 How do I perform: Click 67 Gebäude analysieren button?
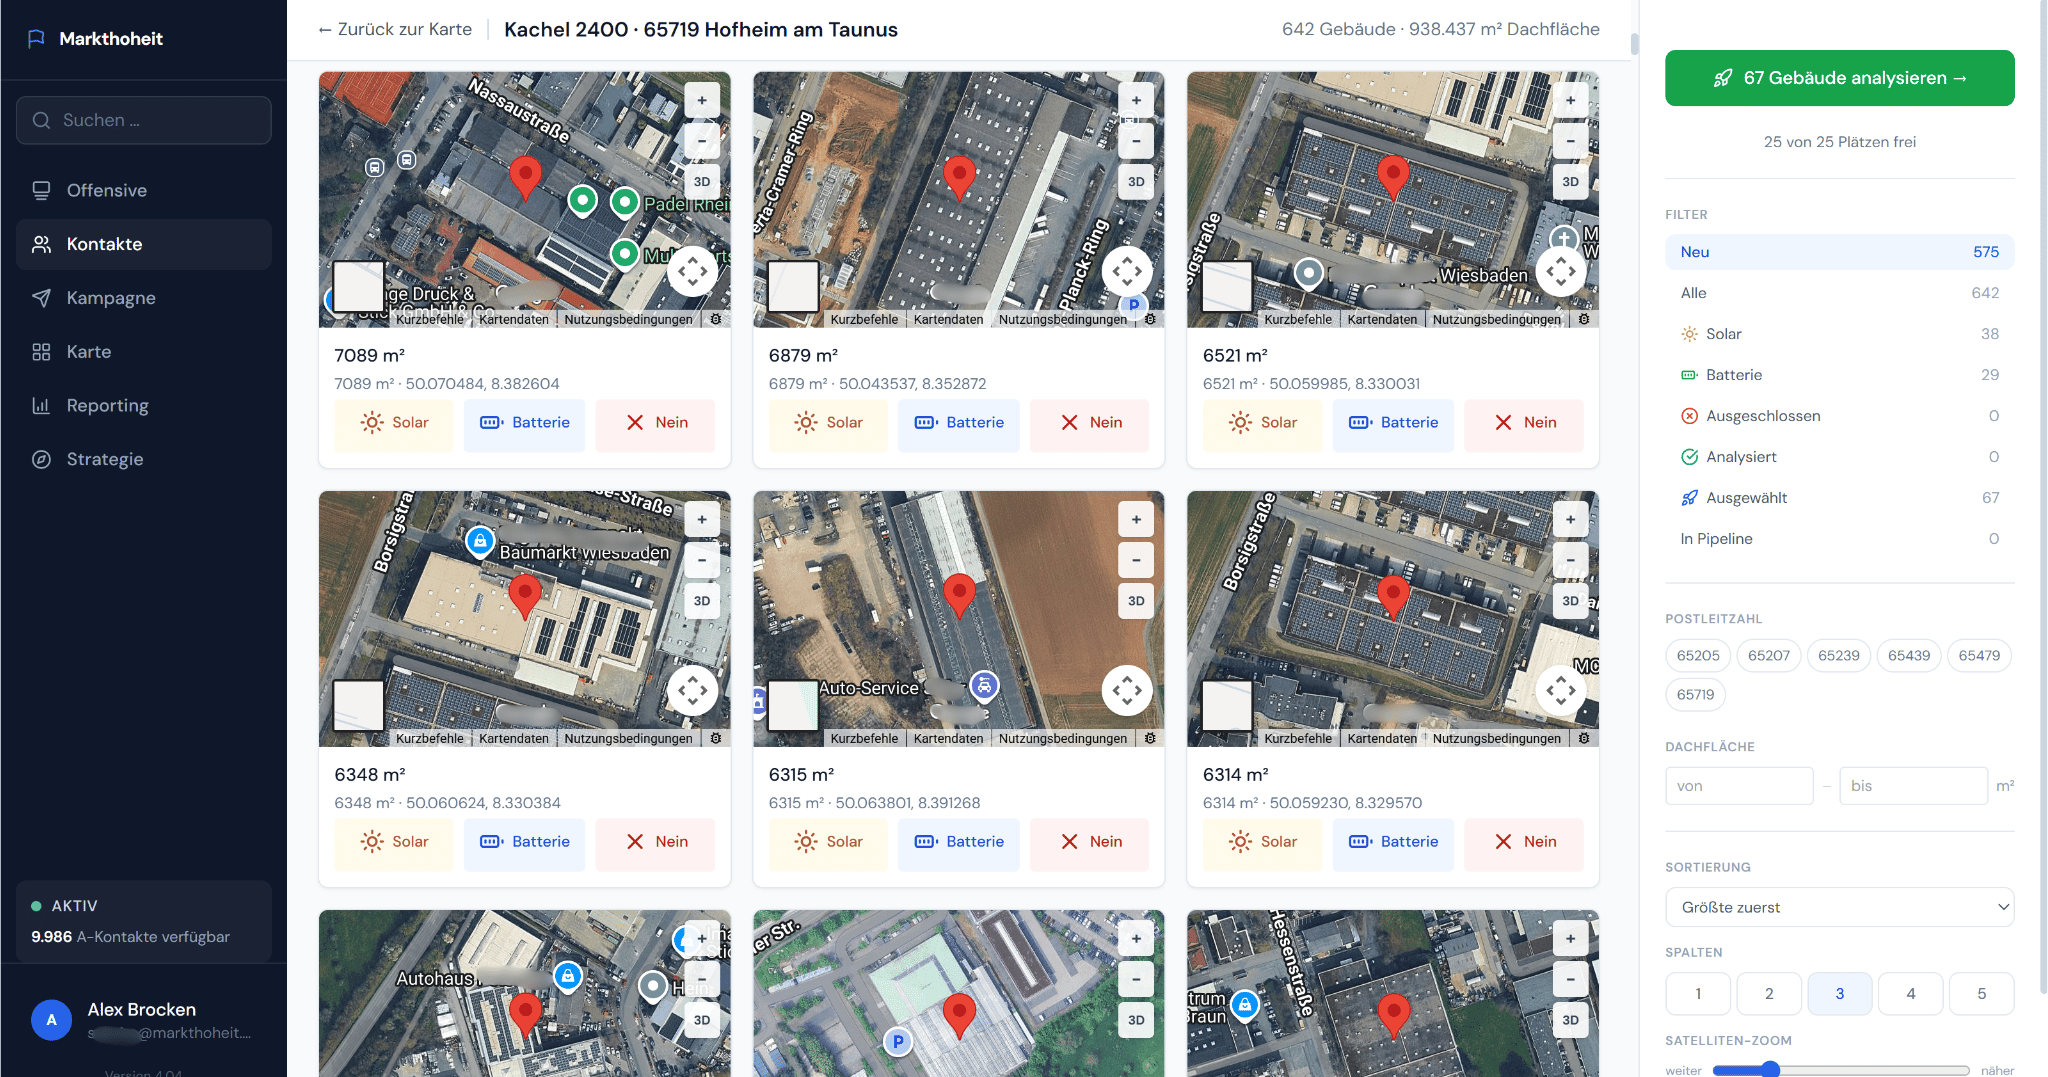coord(1839,78)
